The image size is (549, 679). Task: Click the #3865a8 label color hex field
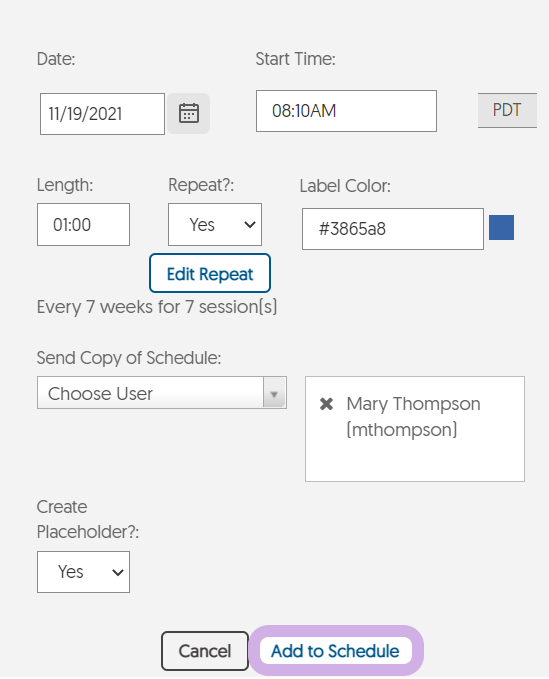(x=393, y=229)
